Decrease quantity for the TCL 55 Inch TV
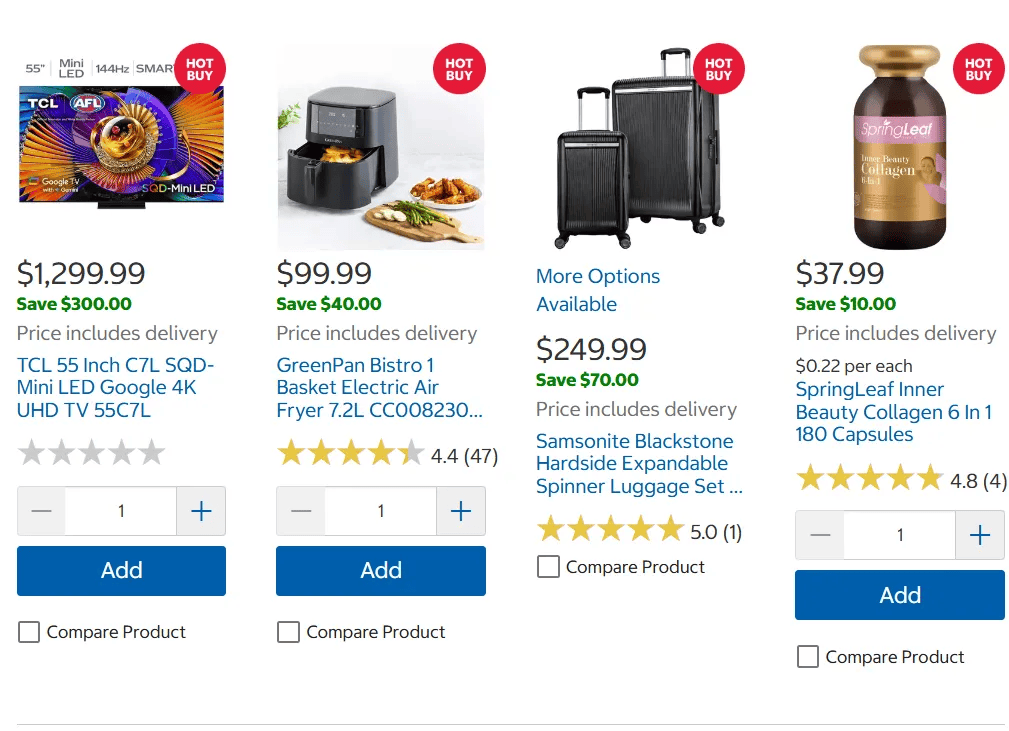Image resolution: width=1009 pixels, height=731 pixels. point(41,511)
